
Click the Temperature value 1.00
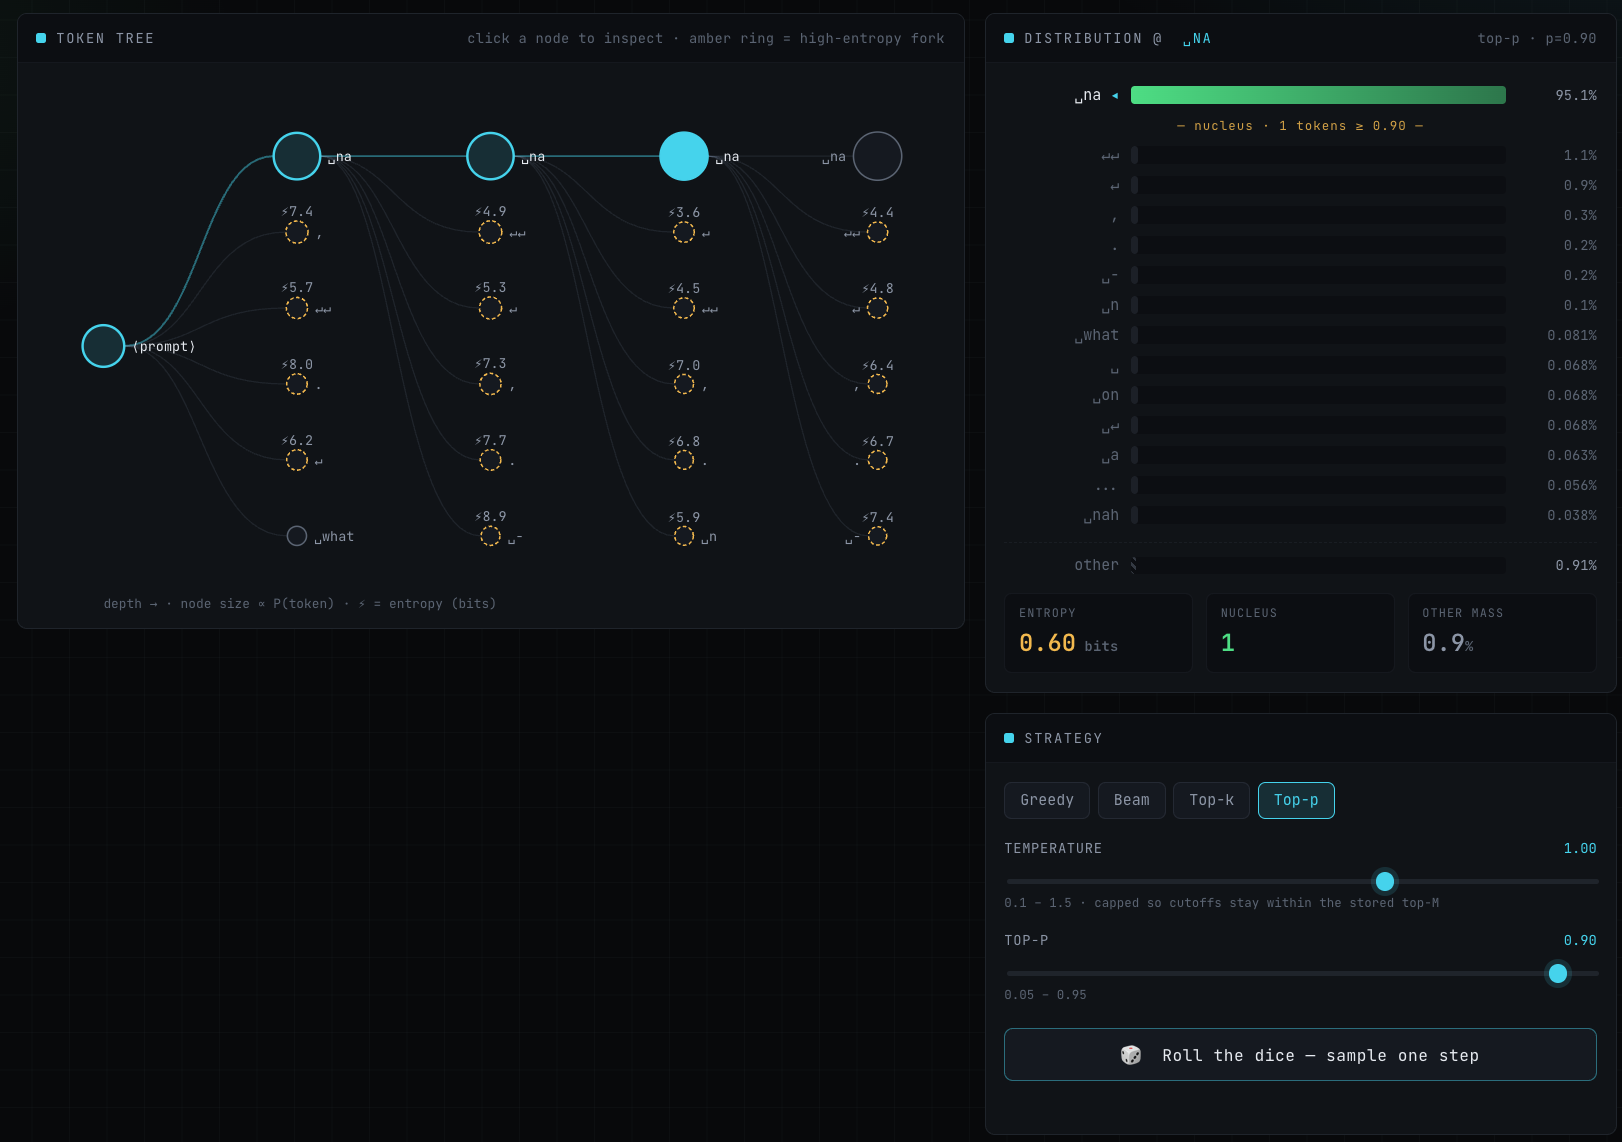pos(1580,848)
